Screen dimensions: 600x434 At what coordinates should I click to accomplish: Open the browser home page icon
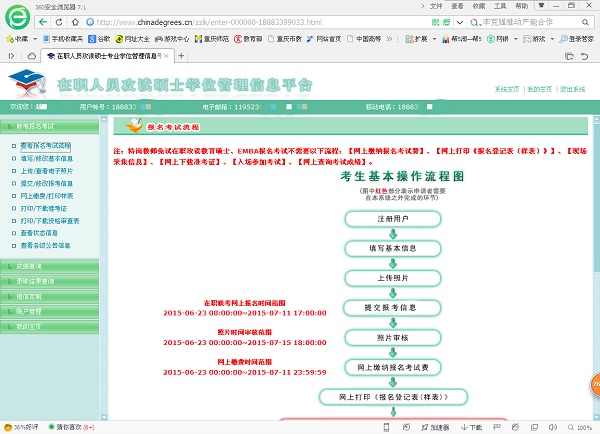(x=75, y=22)
